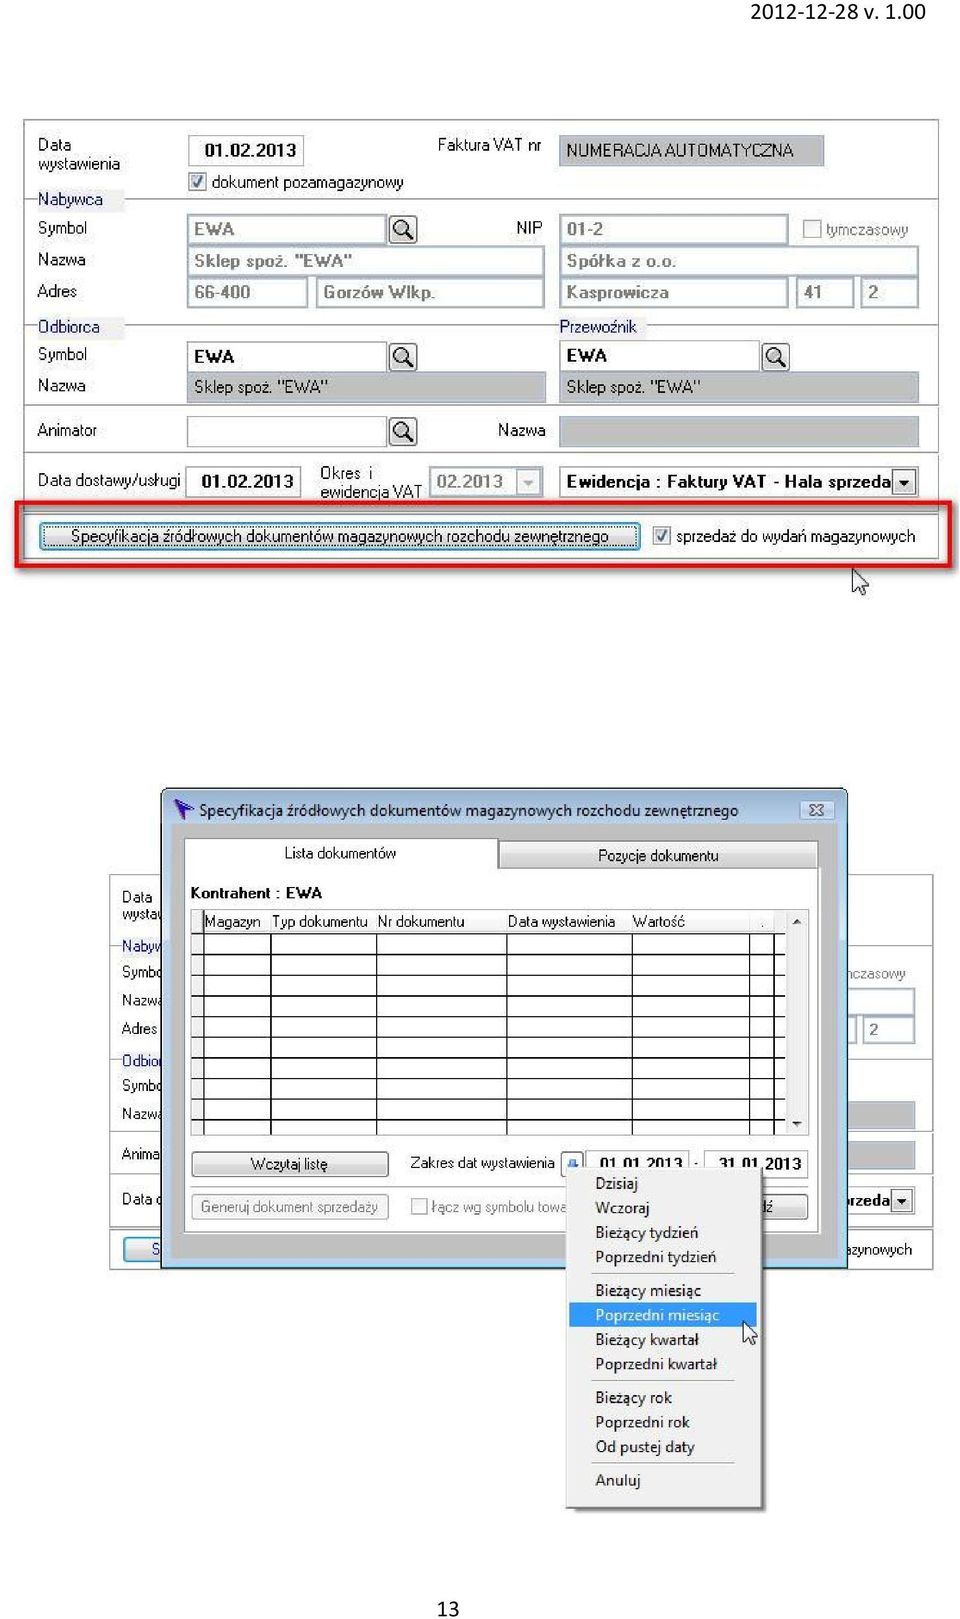The image size is (960, 1619).
Task: Click end date field in dialog
Action: (757, 1163)
